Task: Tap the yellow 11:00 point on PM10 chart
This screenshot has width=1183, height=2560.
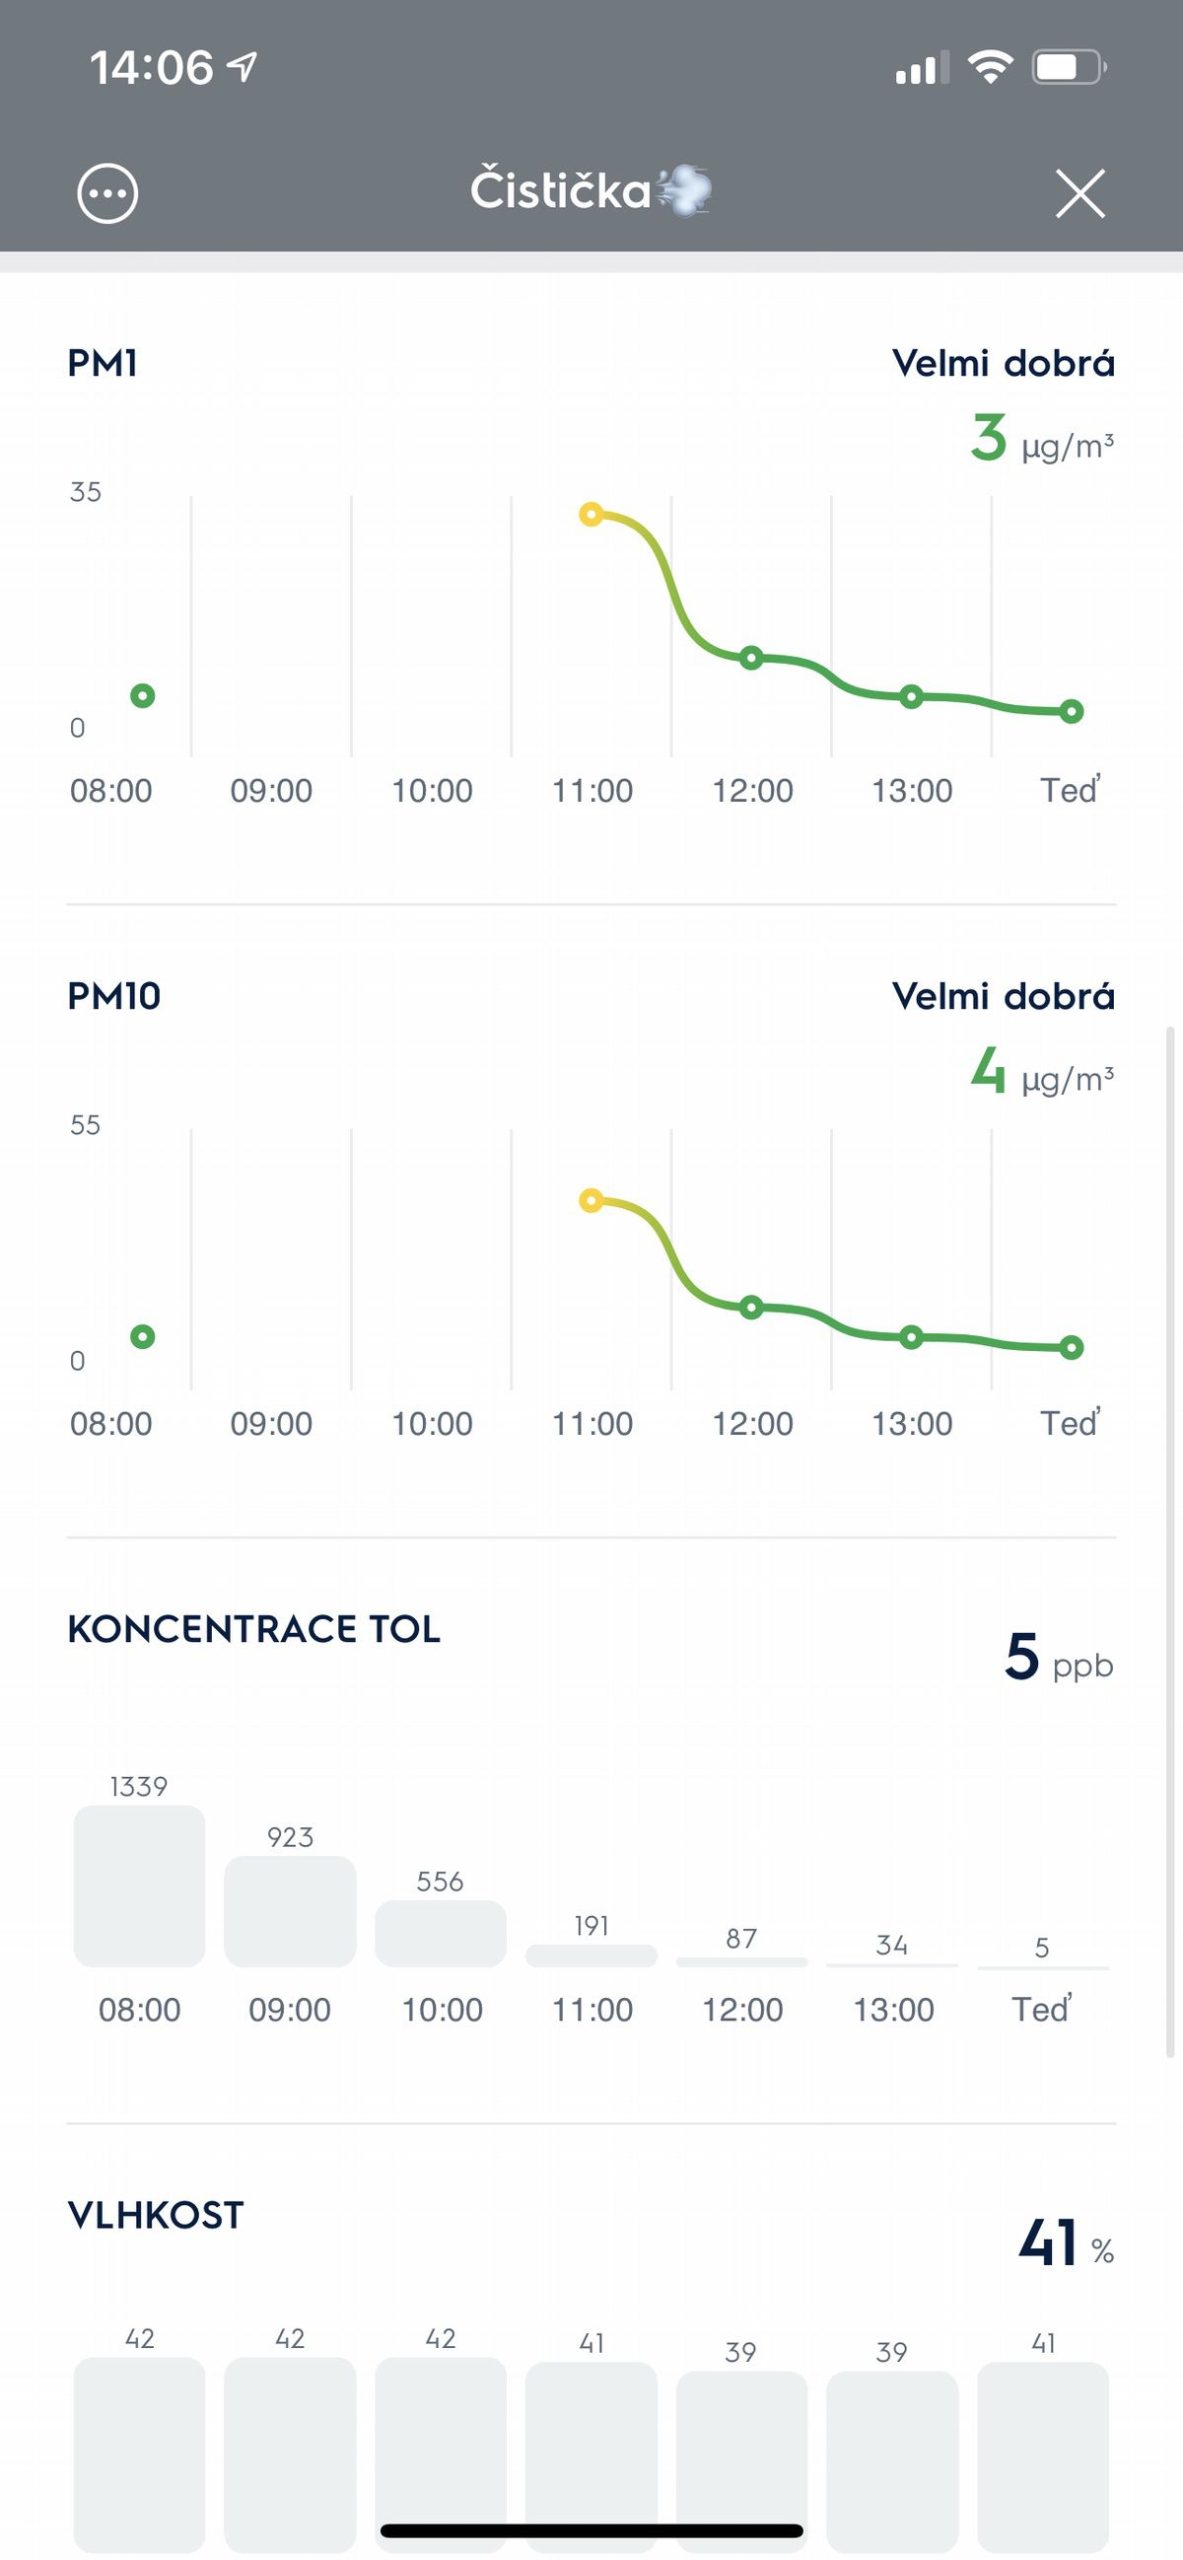Action: pos(591,1200)
